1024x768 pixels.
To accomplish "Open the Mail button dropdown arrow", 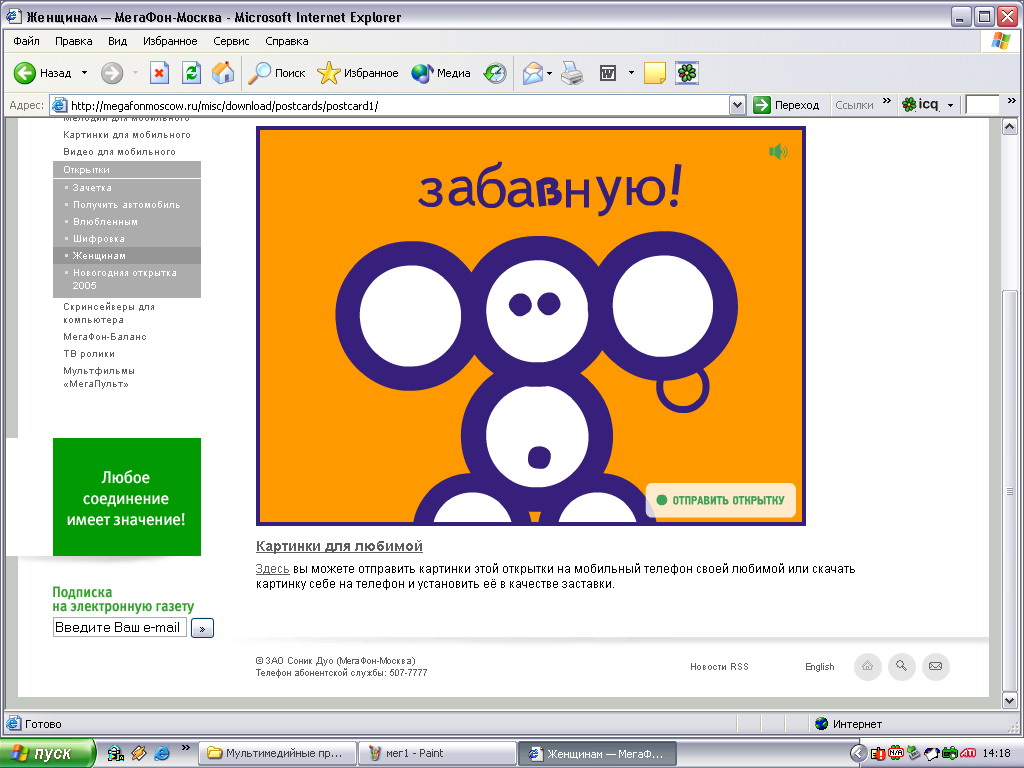I will 549,73.
